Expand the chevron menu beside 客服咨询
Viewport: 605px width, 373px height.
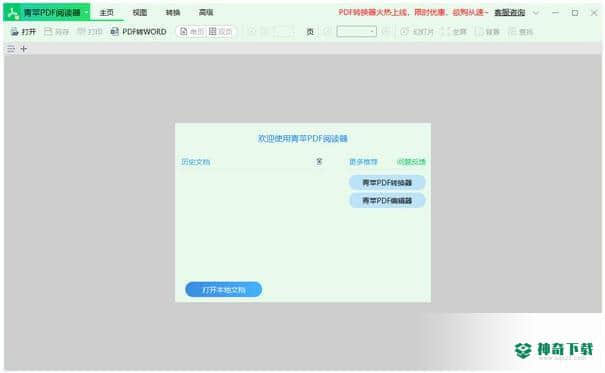536,13
